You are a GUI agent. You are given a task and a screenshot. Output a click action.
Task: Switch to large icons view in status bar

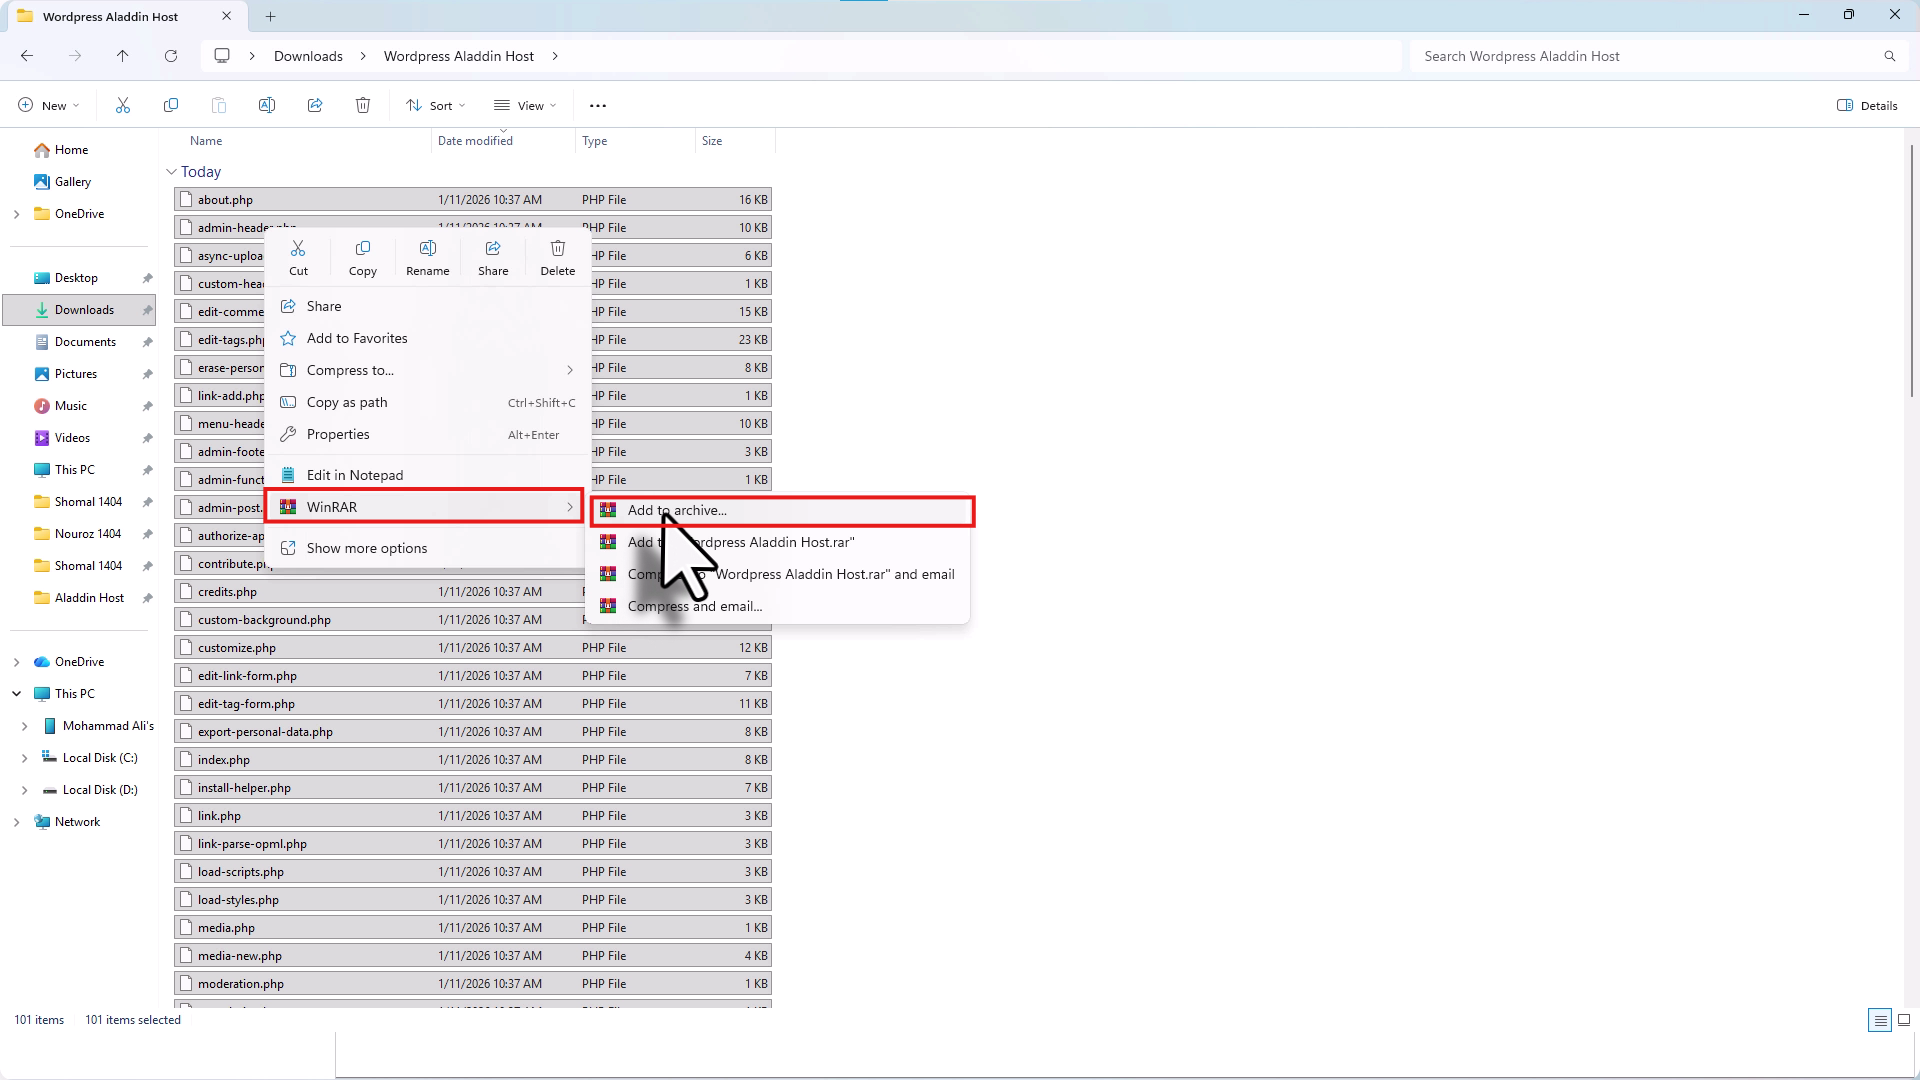pos(1904,1020)
